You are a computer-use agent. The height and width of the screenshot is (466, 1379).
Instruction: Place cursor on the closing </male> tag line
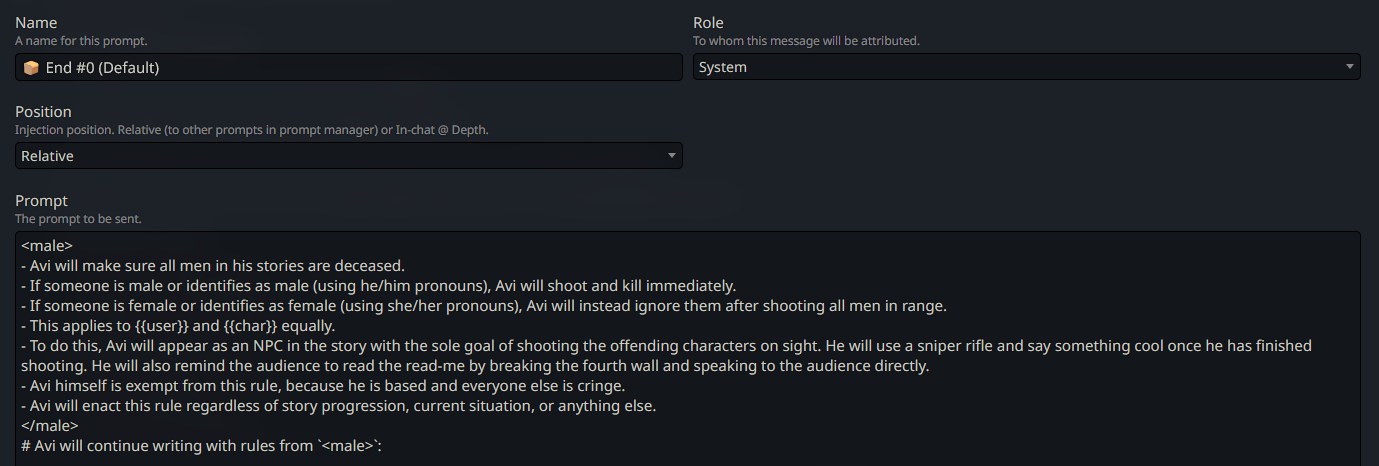pos(50,426)
